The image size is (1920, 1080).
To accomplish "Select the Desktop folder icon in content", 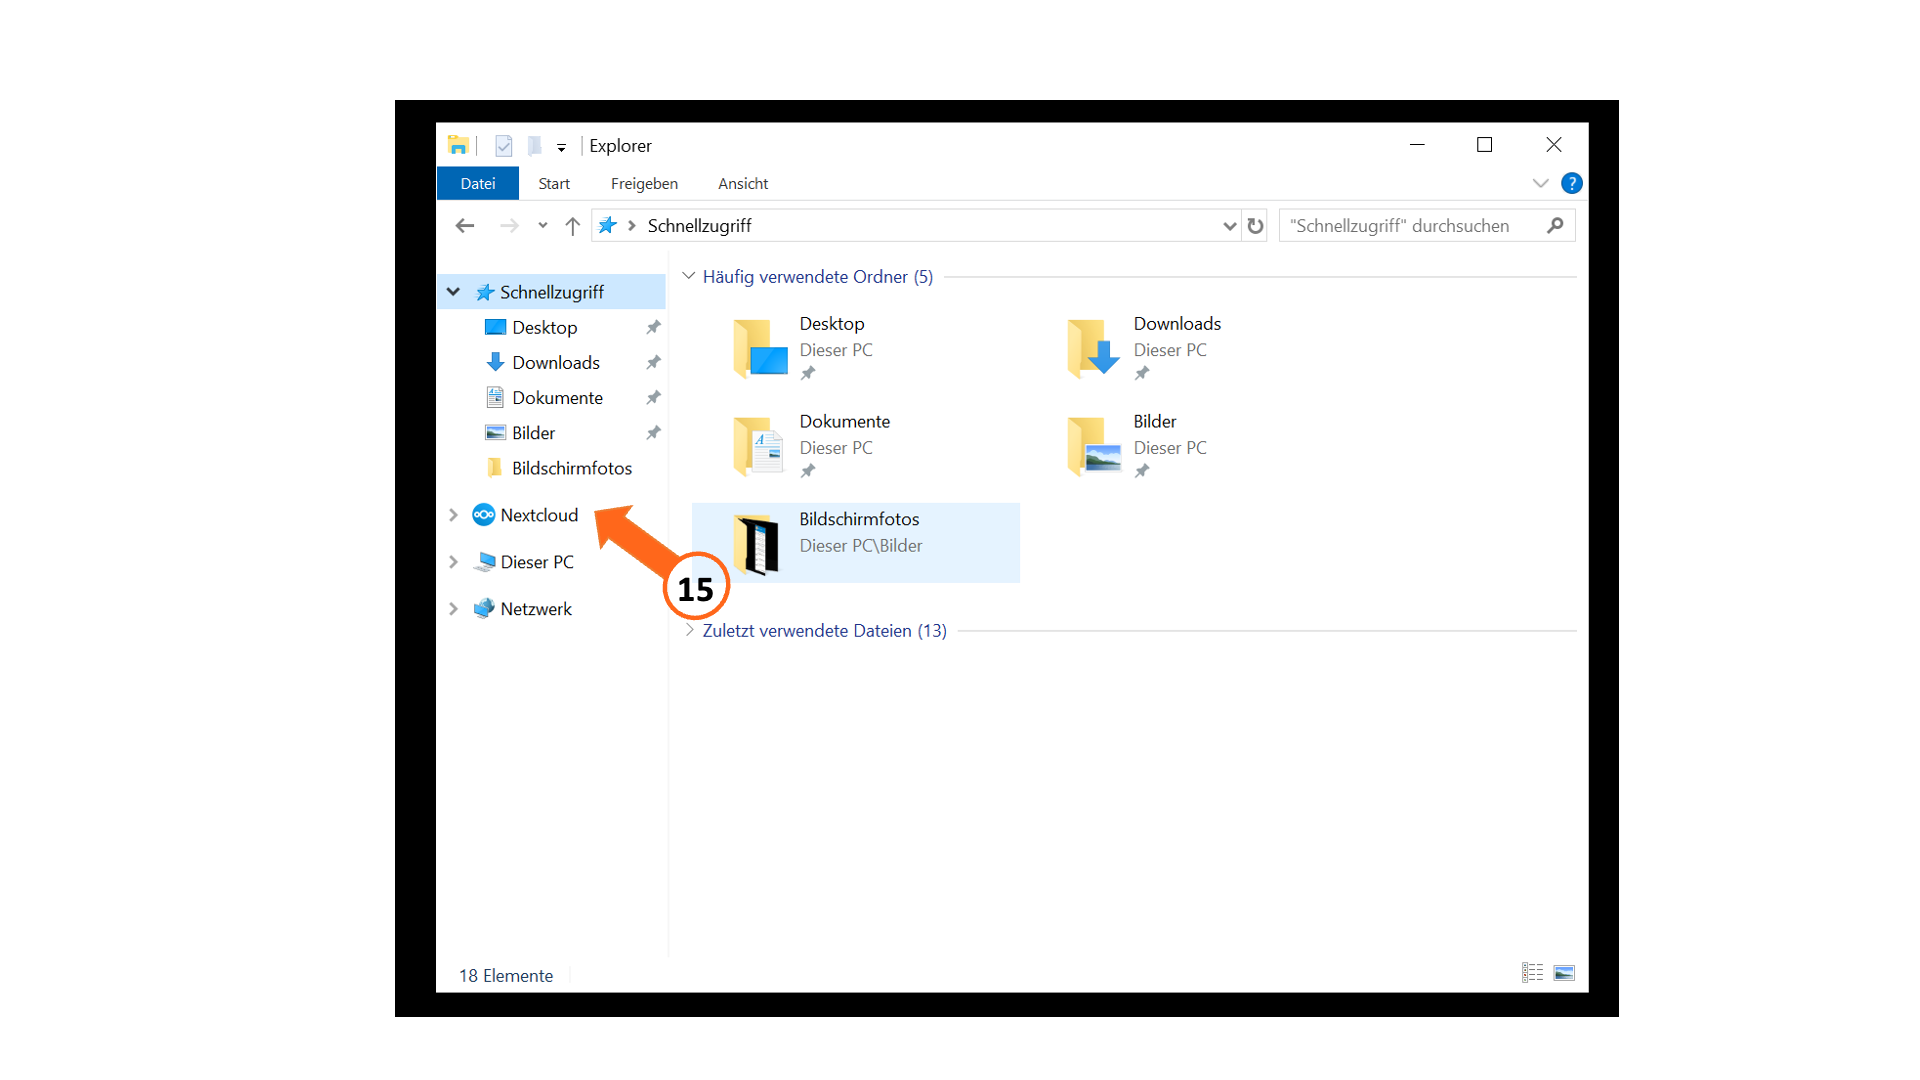I will 760,347.
